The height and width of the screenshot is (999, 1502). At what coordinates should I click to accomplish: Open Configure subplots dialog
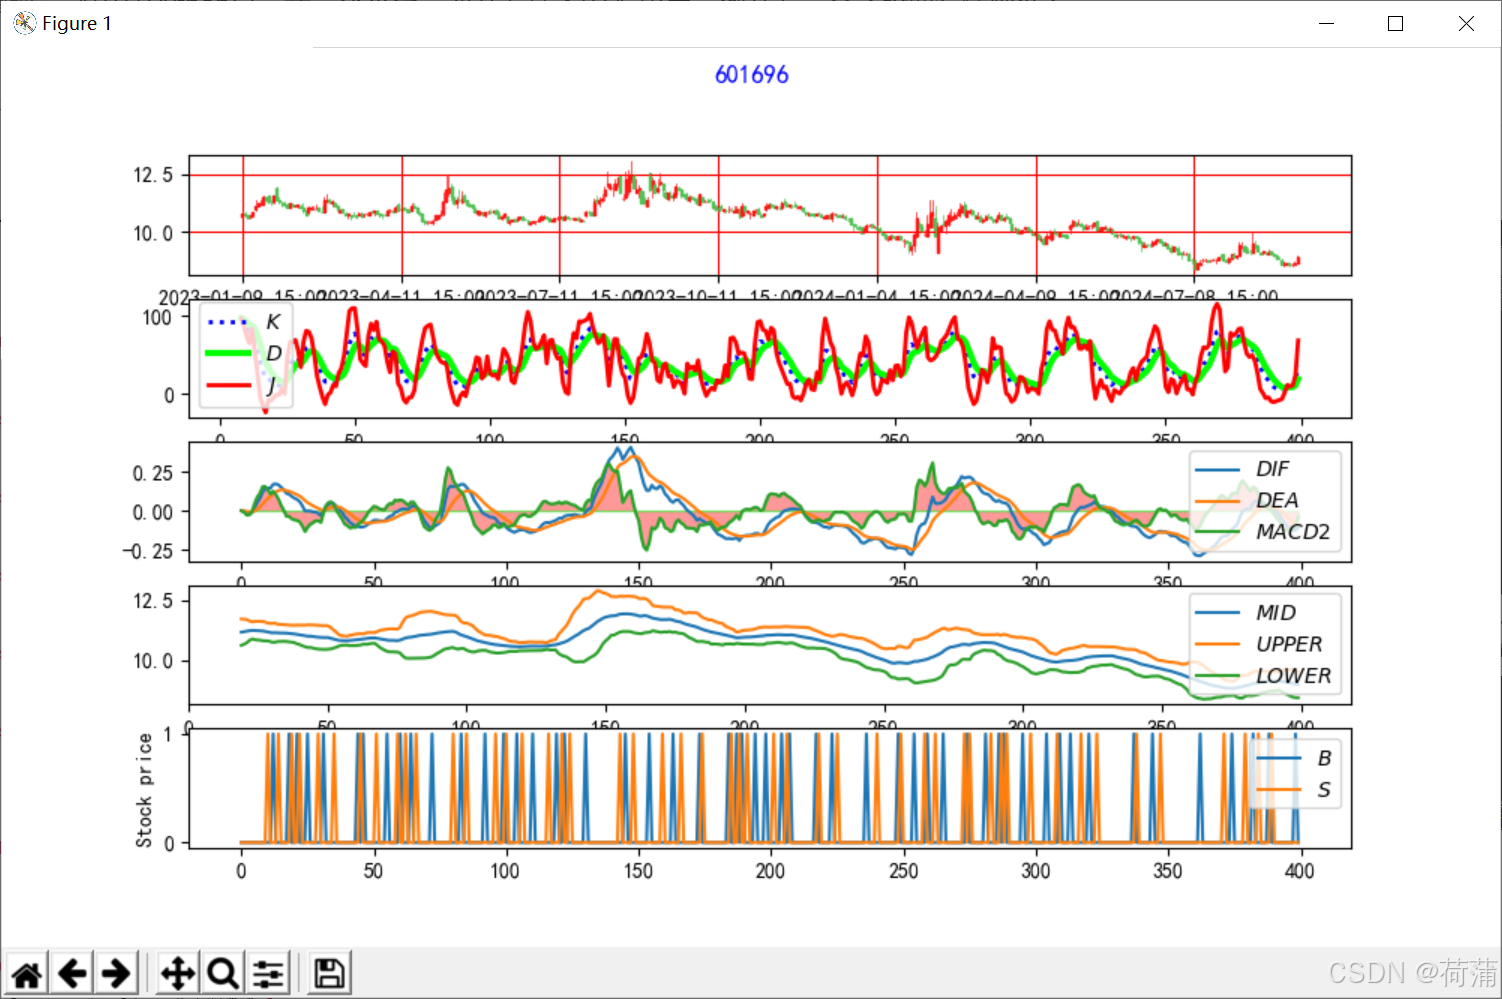[x=268, y=973]
